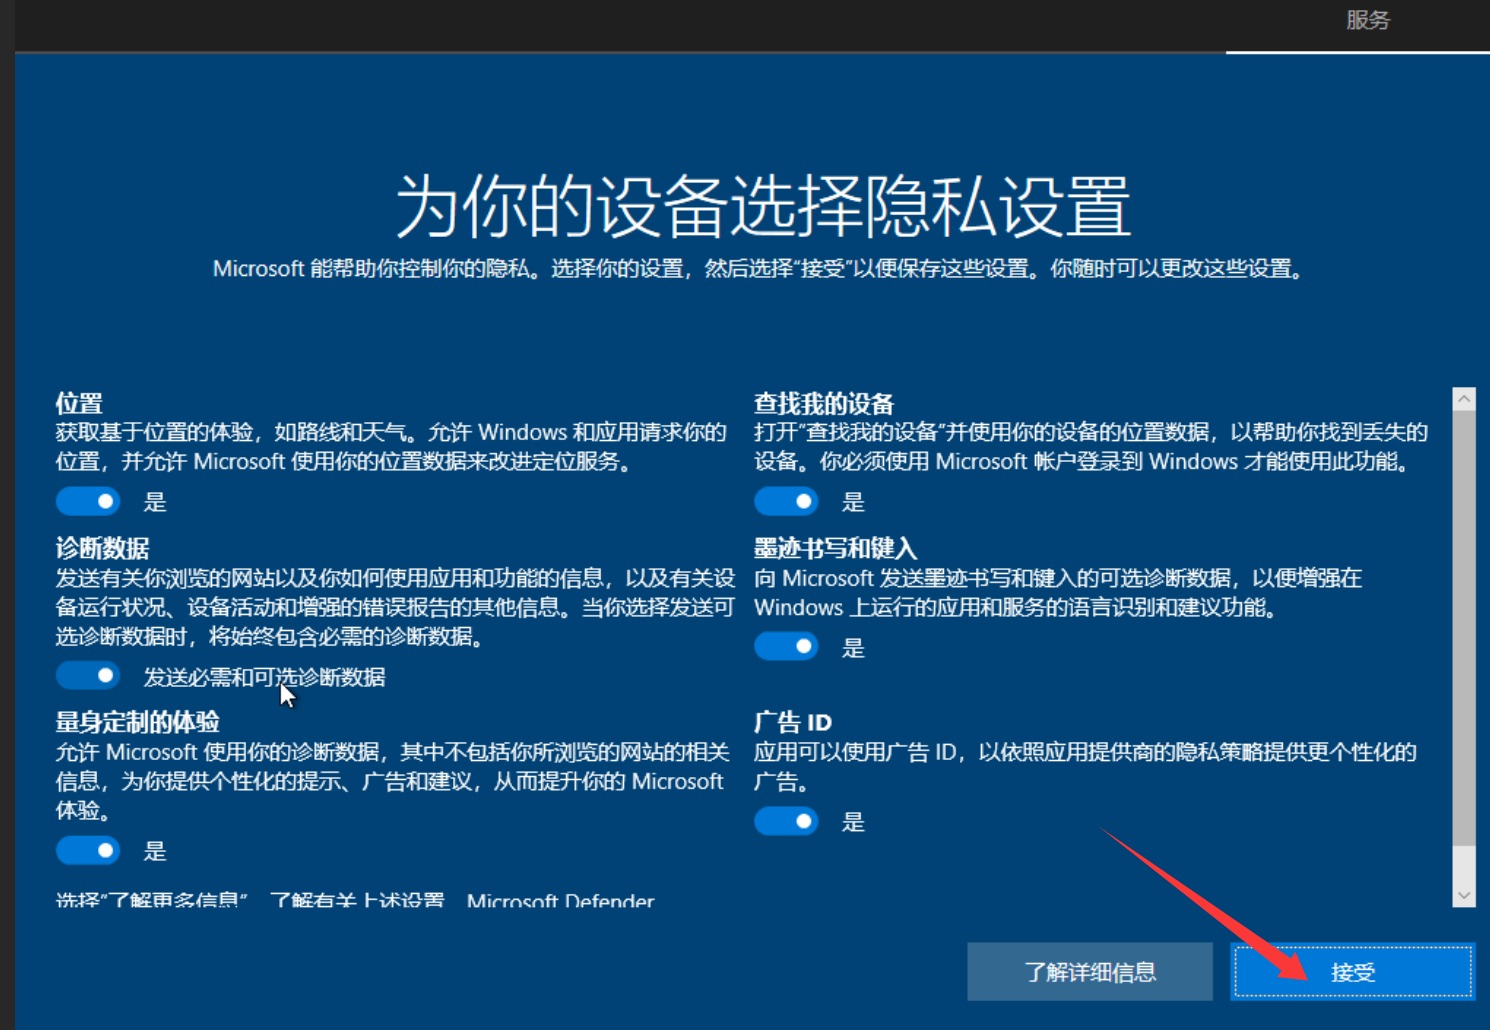Toggle the 诊断数据 diagnostic data switch
Viewport: 1490px width, 1030px height.
[x=88, y=676]
